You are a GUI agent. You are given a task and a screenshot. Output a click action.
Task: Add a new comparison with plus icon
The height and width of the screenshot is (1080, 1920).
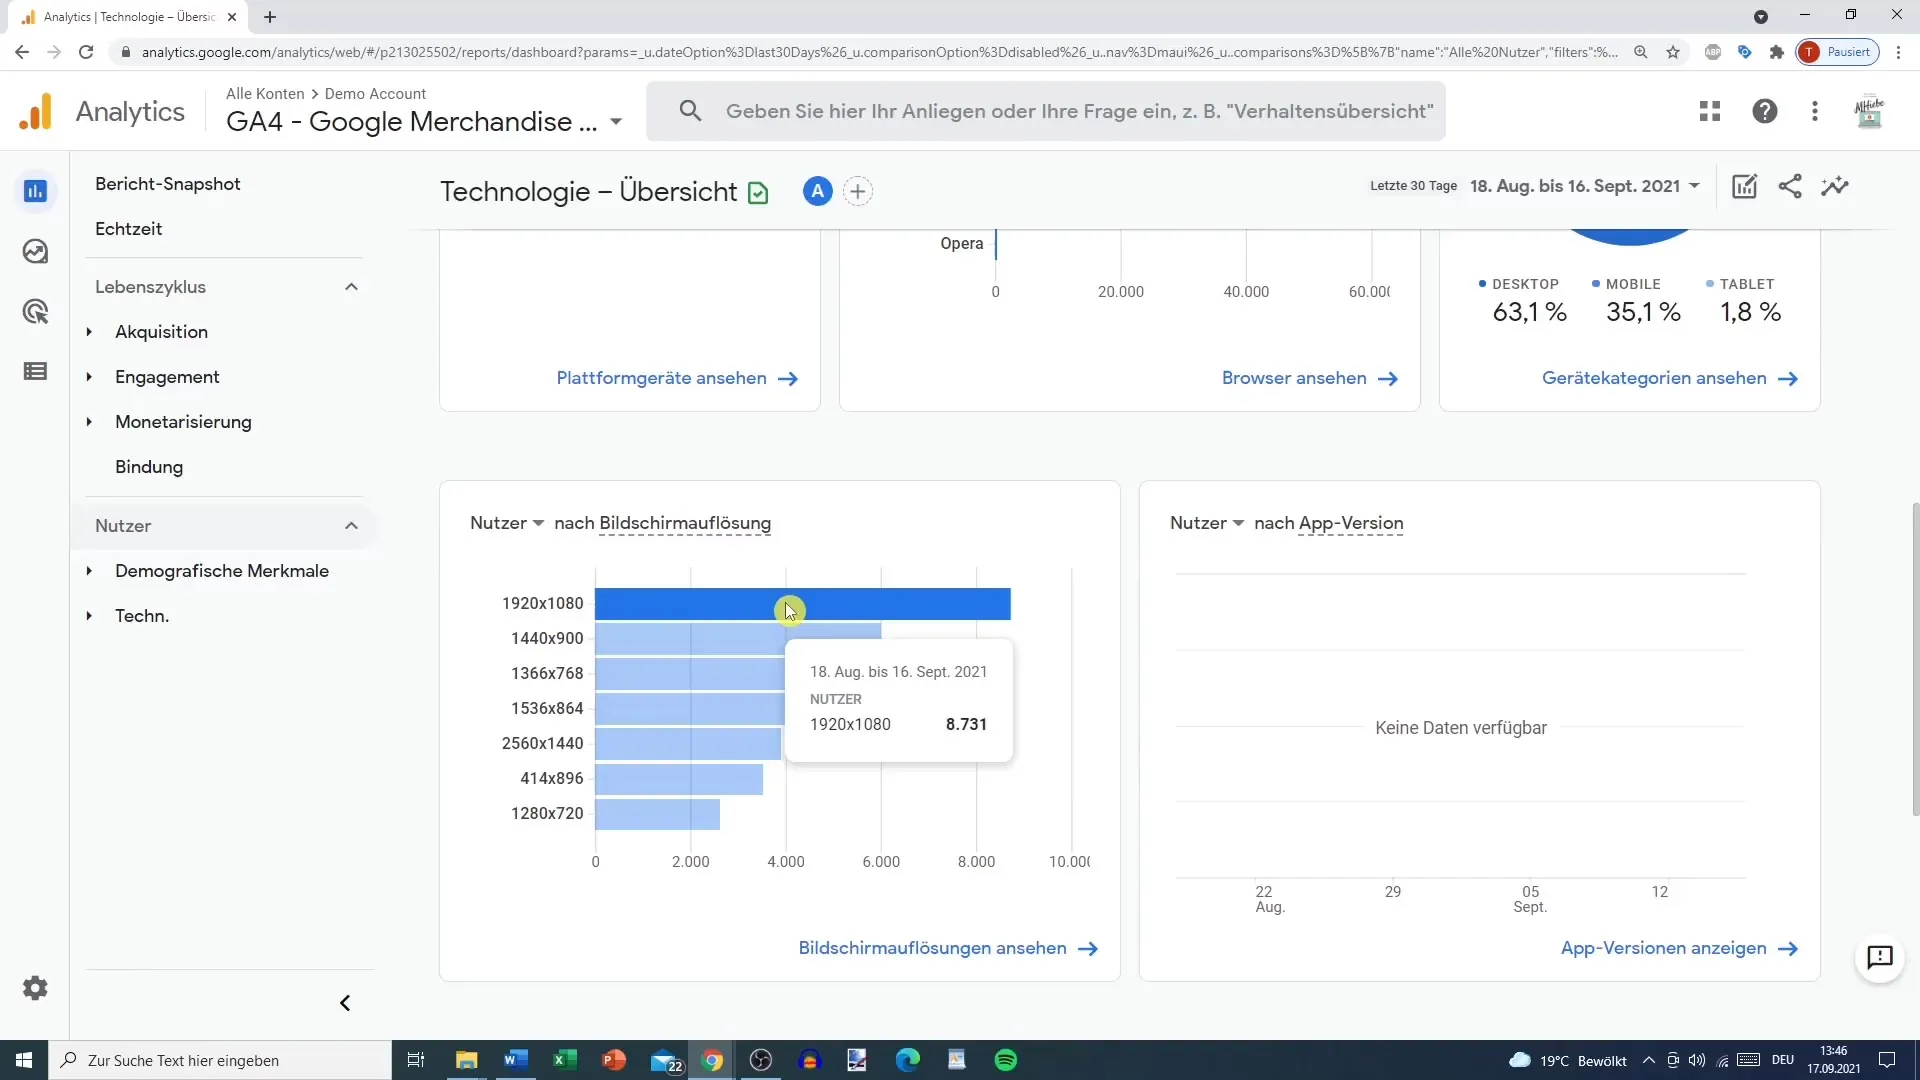(x=858, y=191)
